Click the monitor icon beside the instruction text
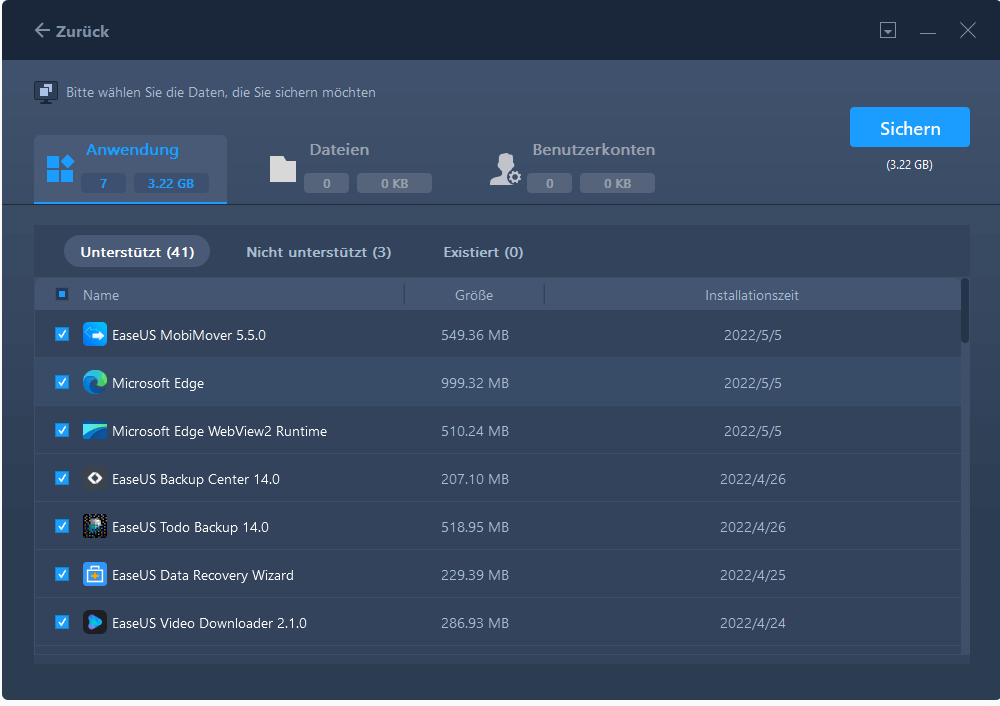This screenshot has height=706, width=1000. (x=45, y=92)
